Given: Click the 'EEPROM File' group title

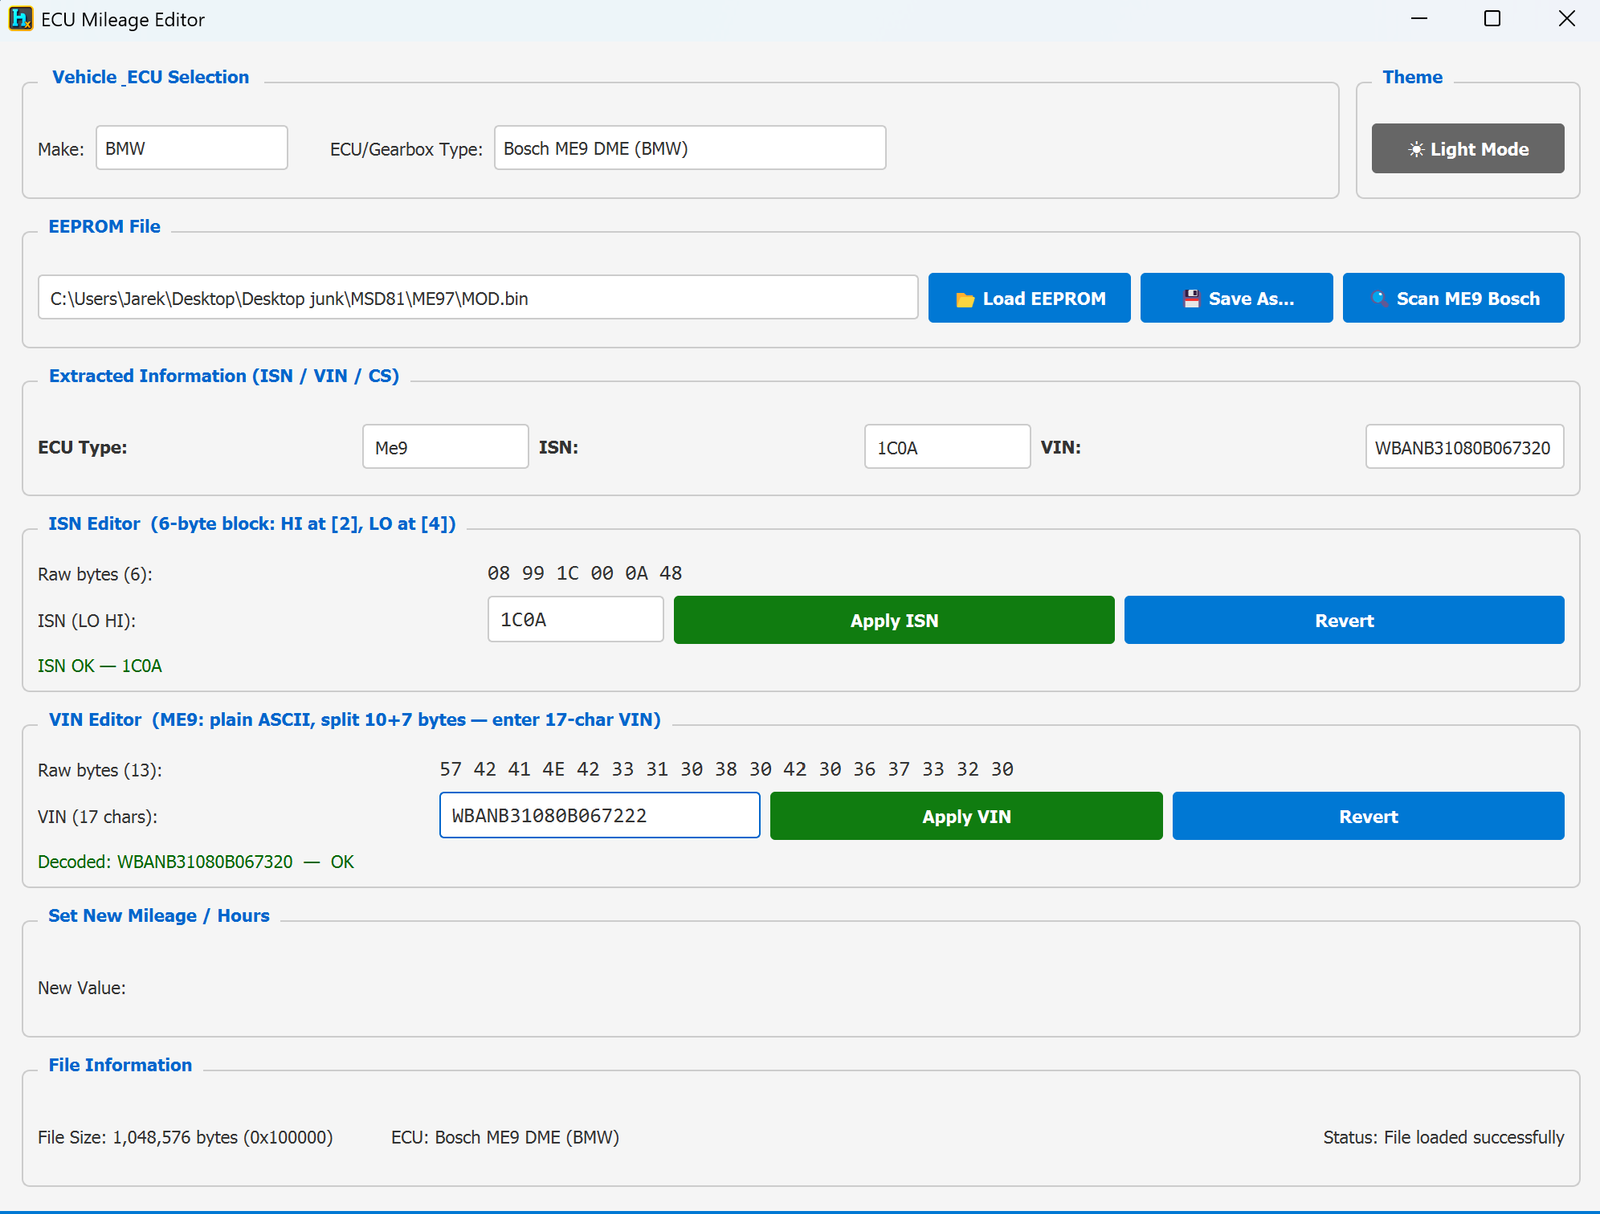Looking at the screenshot, I should (x=104, y=226).
